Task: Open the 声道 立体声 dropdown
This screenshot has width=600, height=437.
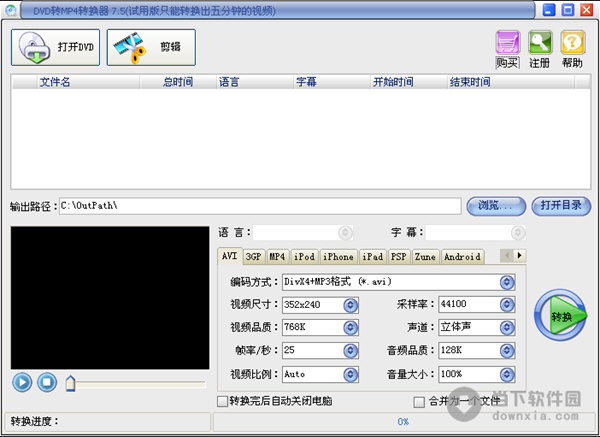Action: [x=507, y=328]
